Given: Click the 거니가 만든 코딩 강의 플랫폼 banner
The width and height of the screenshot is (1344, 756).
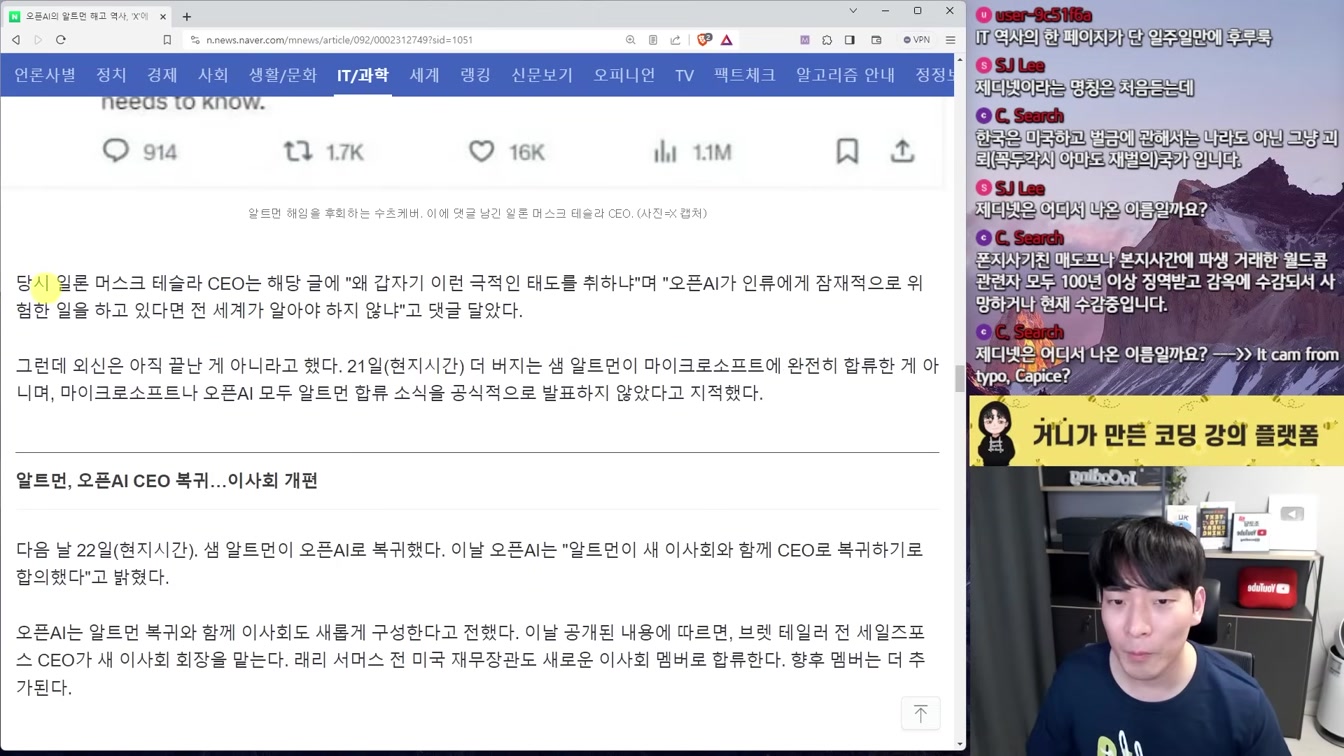Looking at the screenshot, I should pos(1156,432).
